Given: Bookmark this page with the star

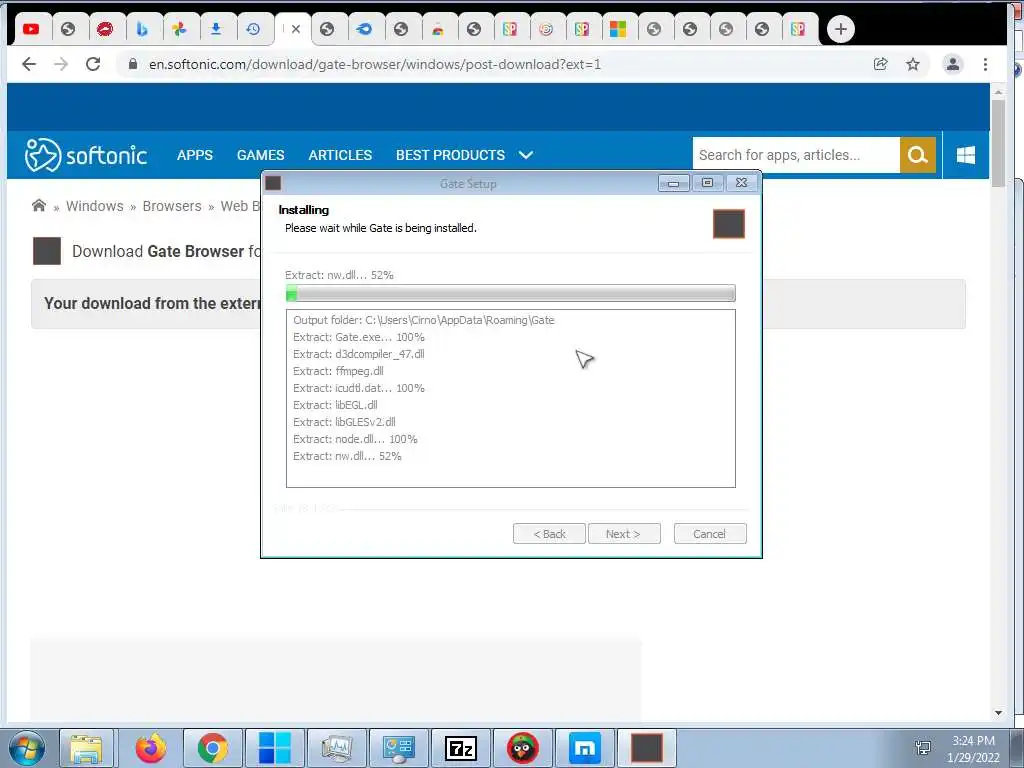Looking at the screenshot, I should pos(913,64).
